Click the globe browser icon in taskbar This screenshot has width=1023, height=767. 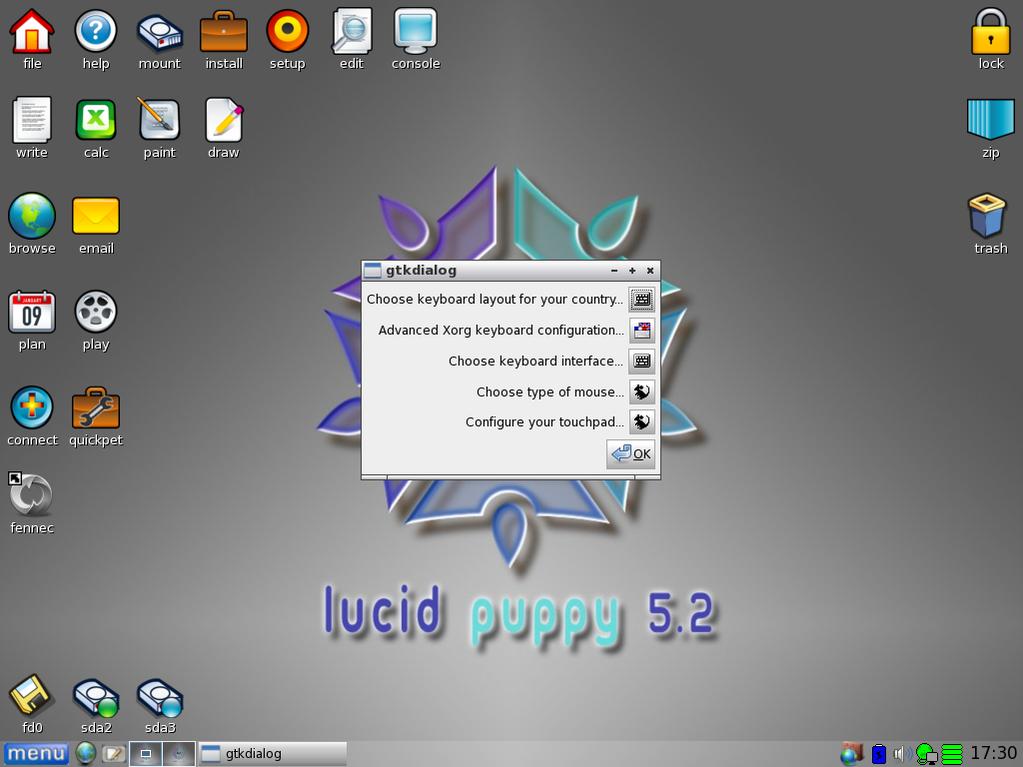coord(85,754)
